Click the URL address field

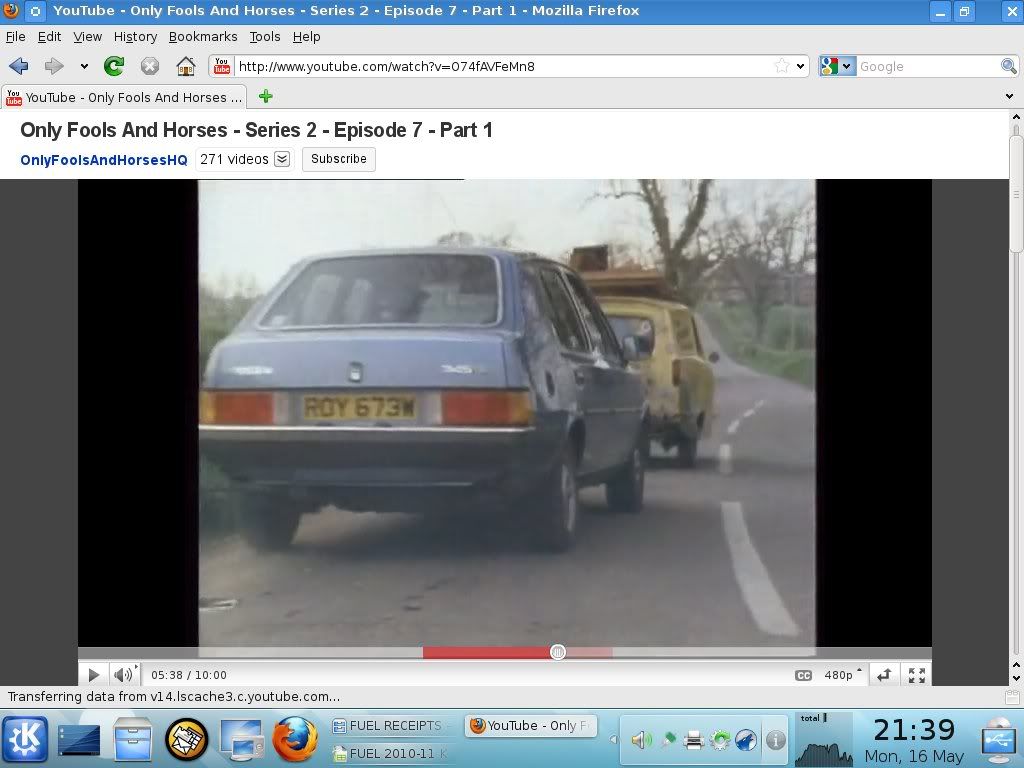coord(503,66)
